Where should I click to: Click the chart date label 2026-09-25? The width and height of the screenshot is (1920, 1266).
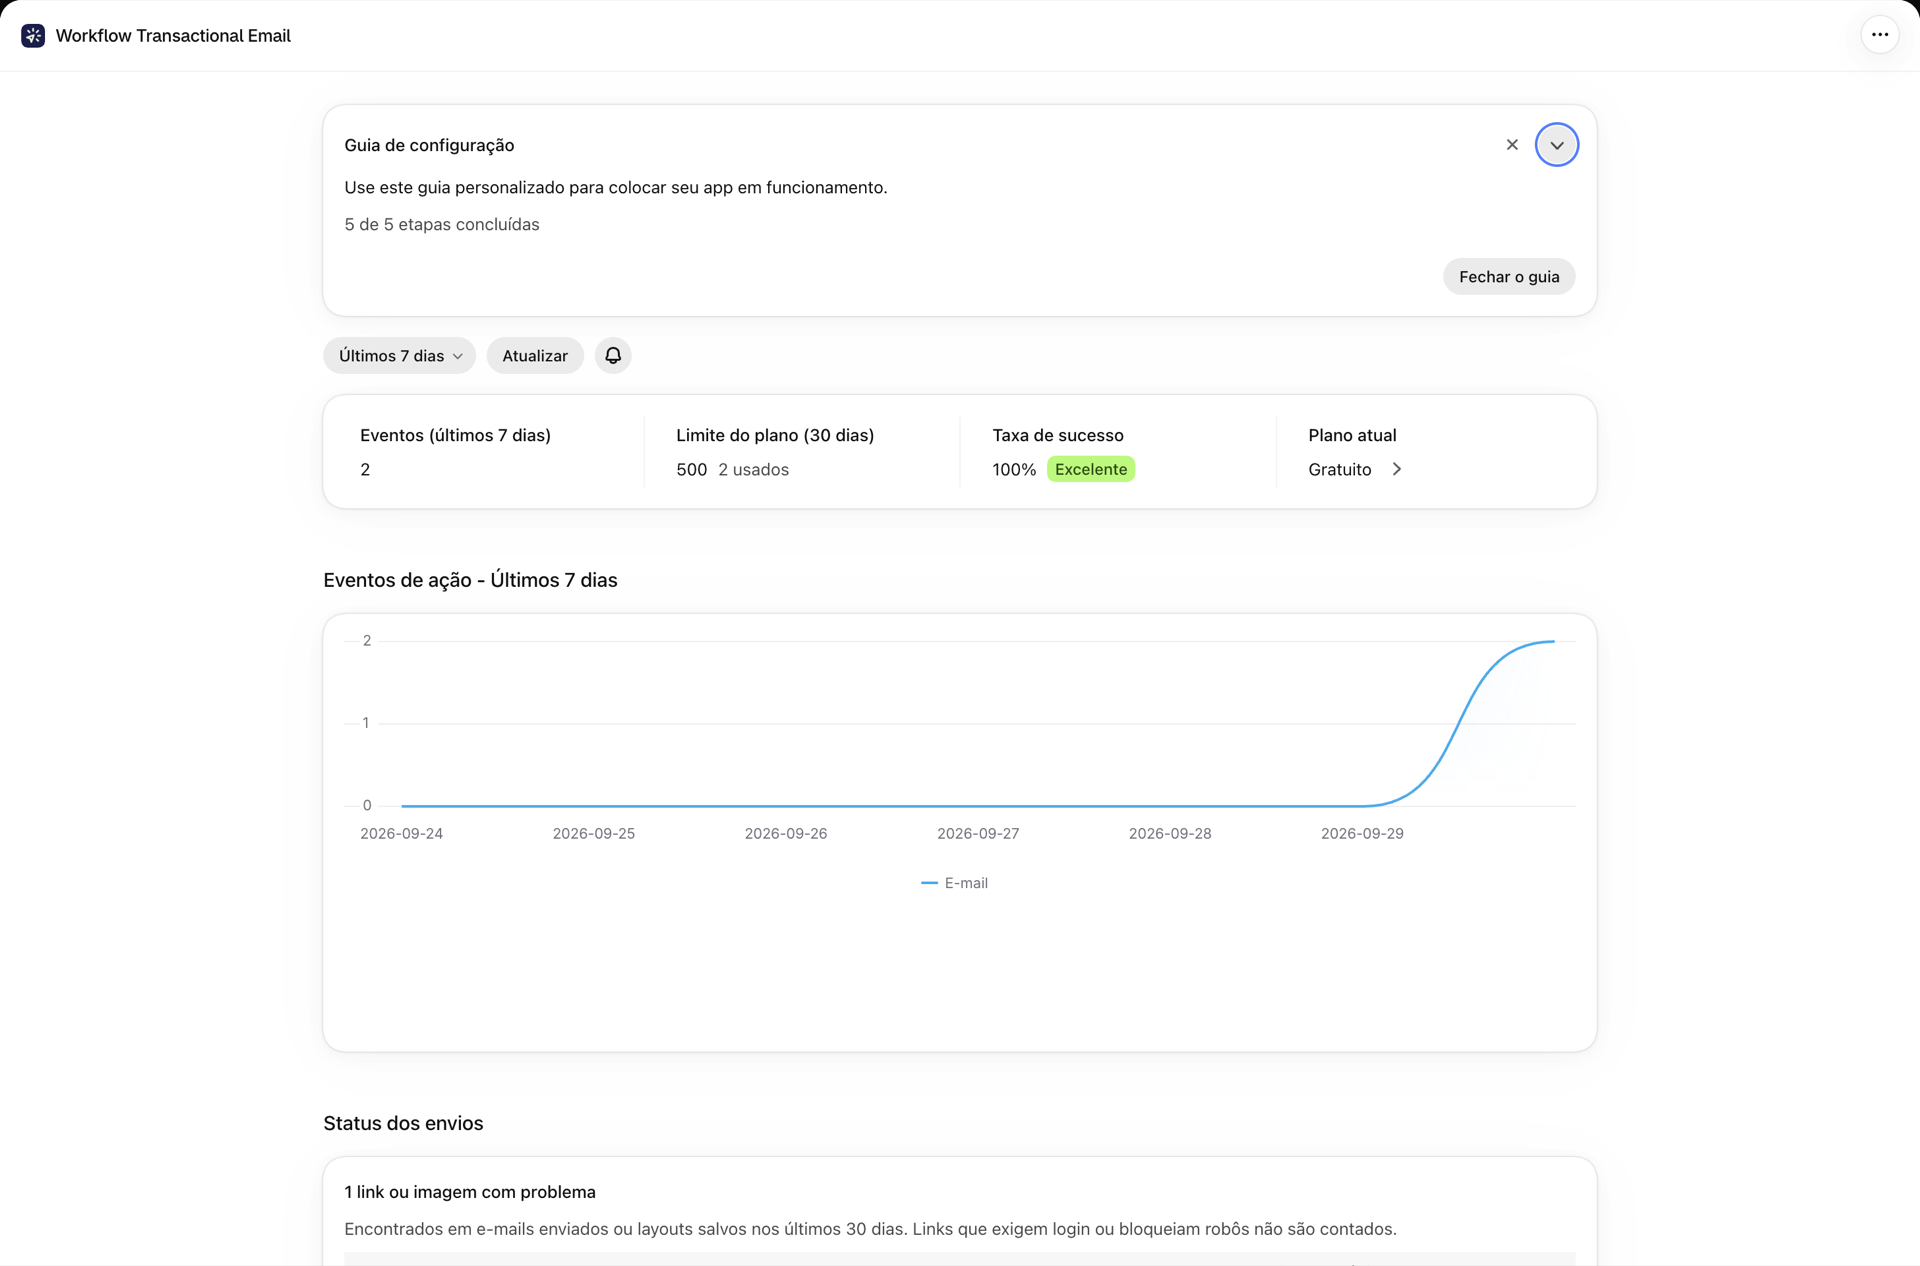(594, 833)
